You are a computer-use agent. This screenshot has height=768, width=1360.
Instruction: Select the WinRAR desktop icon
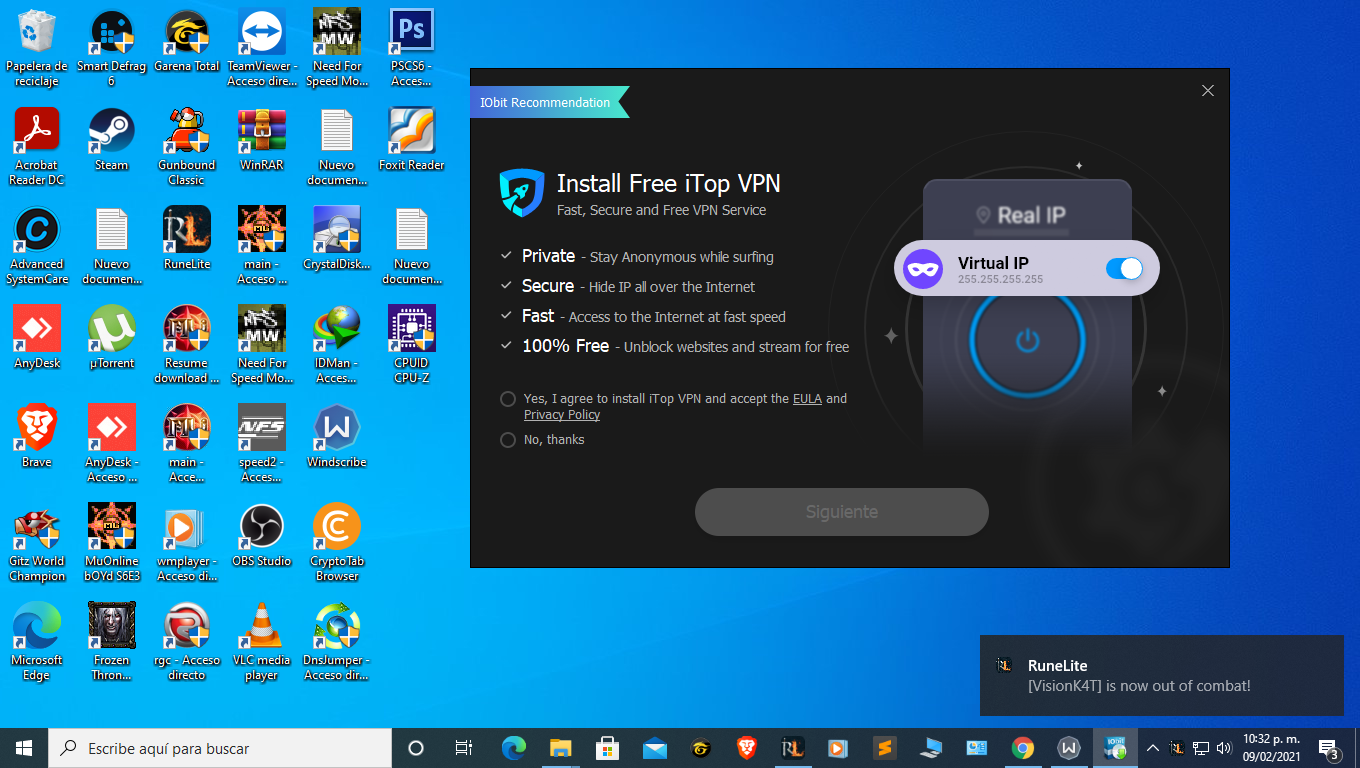262,140
